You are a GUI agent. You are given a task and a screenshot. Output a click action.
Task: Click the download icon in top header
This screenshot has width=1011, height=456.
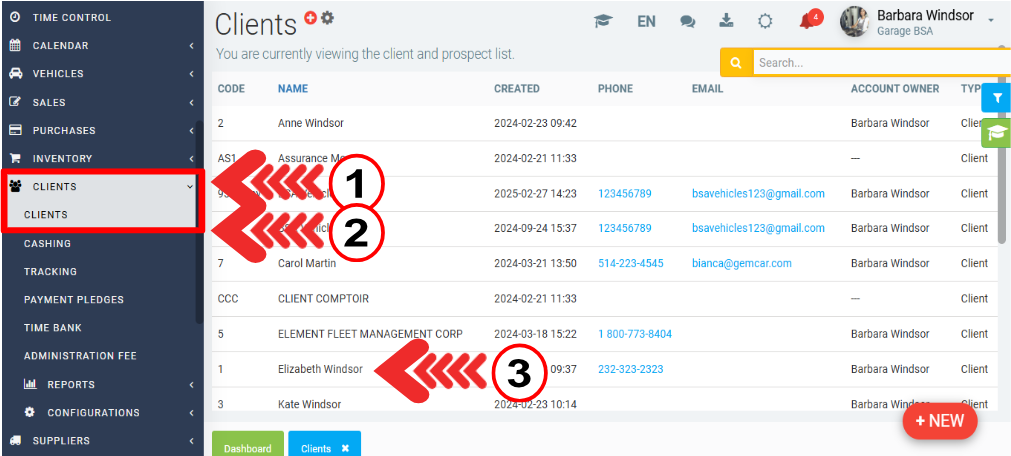coord(727,21)
